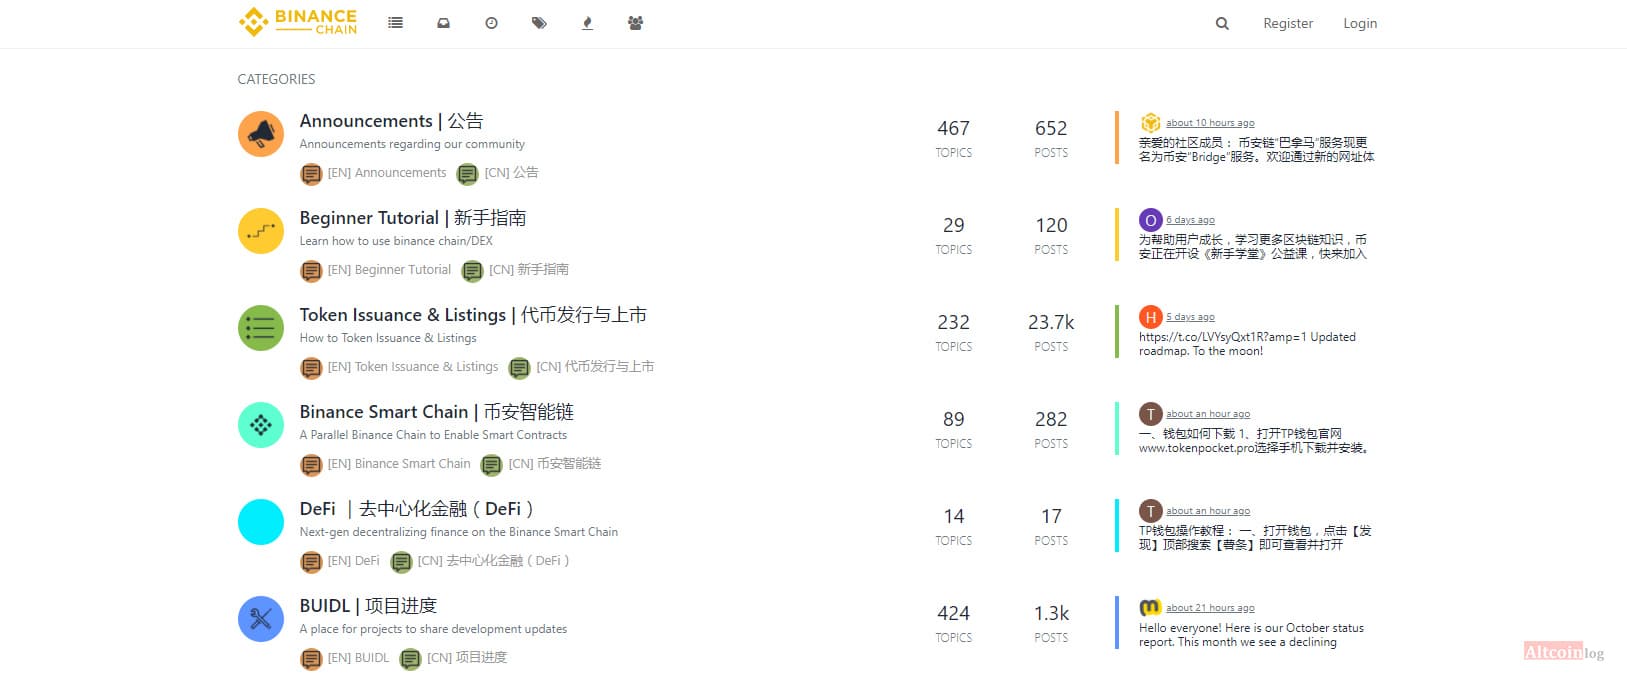Open [CN] 项目进度 subcategory link

click(x=467, y=658)
